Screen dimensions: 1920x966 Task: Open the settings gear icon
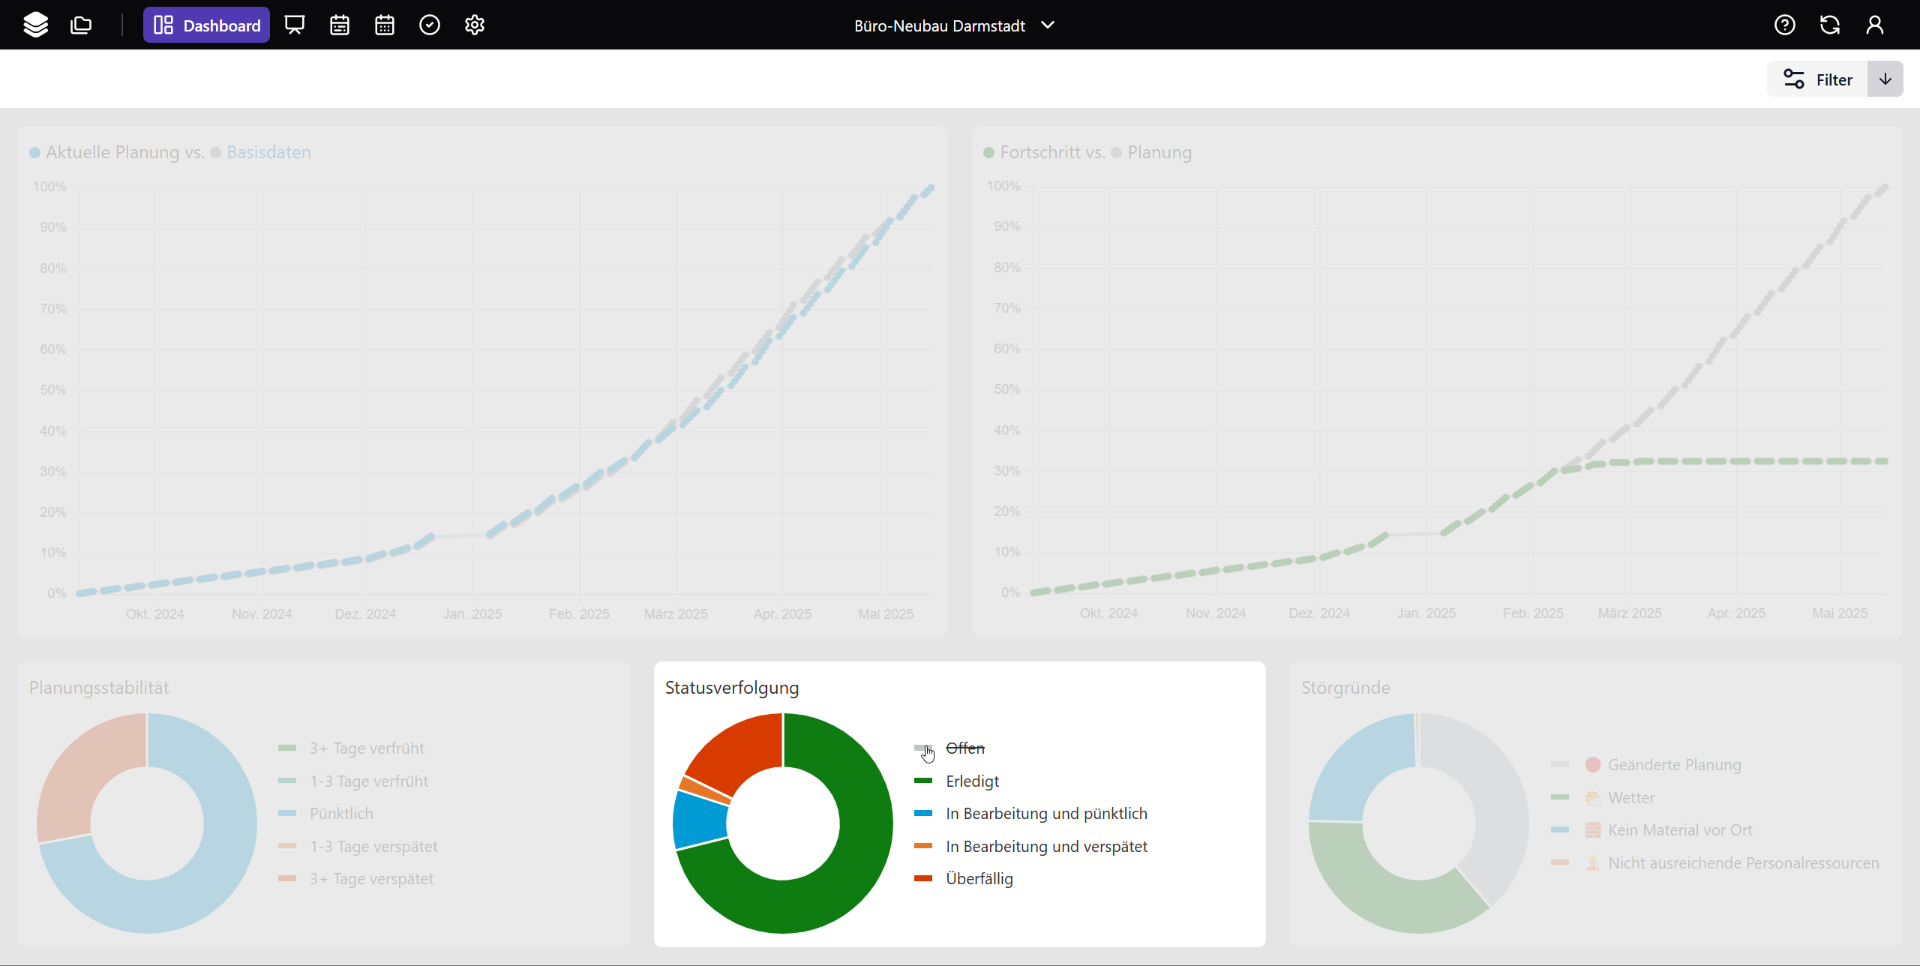click(x=475, y=25)
